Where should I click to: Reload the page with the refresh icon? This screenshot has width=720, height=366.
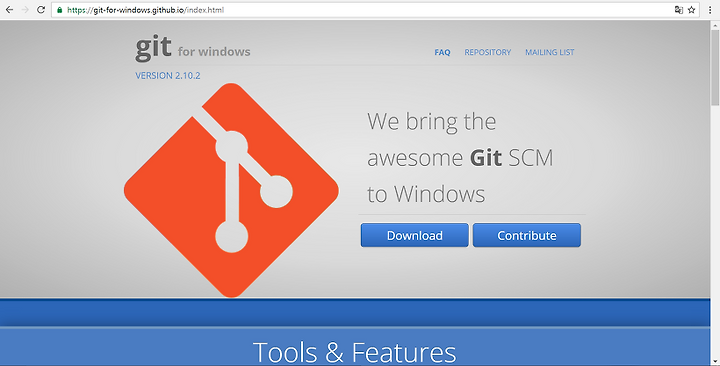click(x=41, y=10)
